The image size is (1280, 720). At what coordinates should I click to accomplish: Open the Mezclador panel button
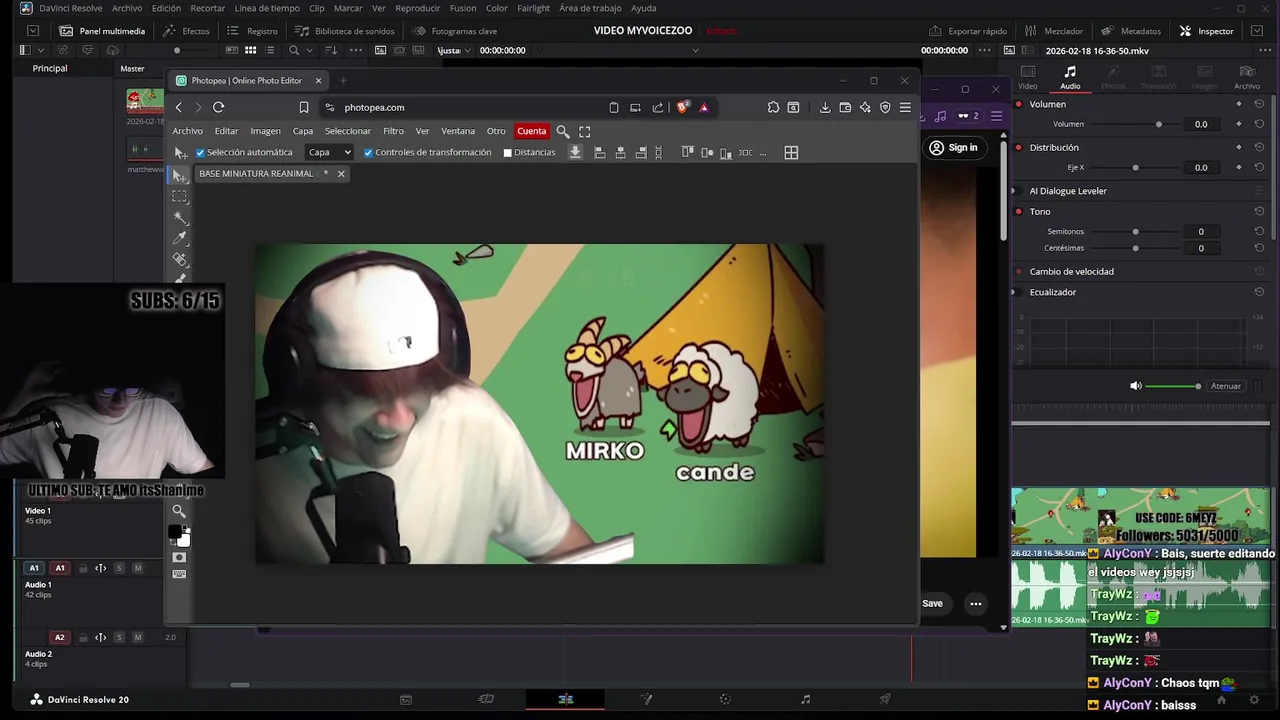[x=1055, y=31]
